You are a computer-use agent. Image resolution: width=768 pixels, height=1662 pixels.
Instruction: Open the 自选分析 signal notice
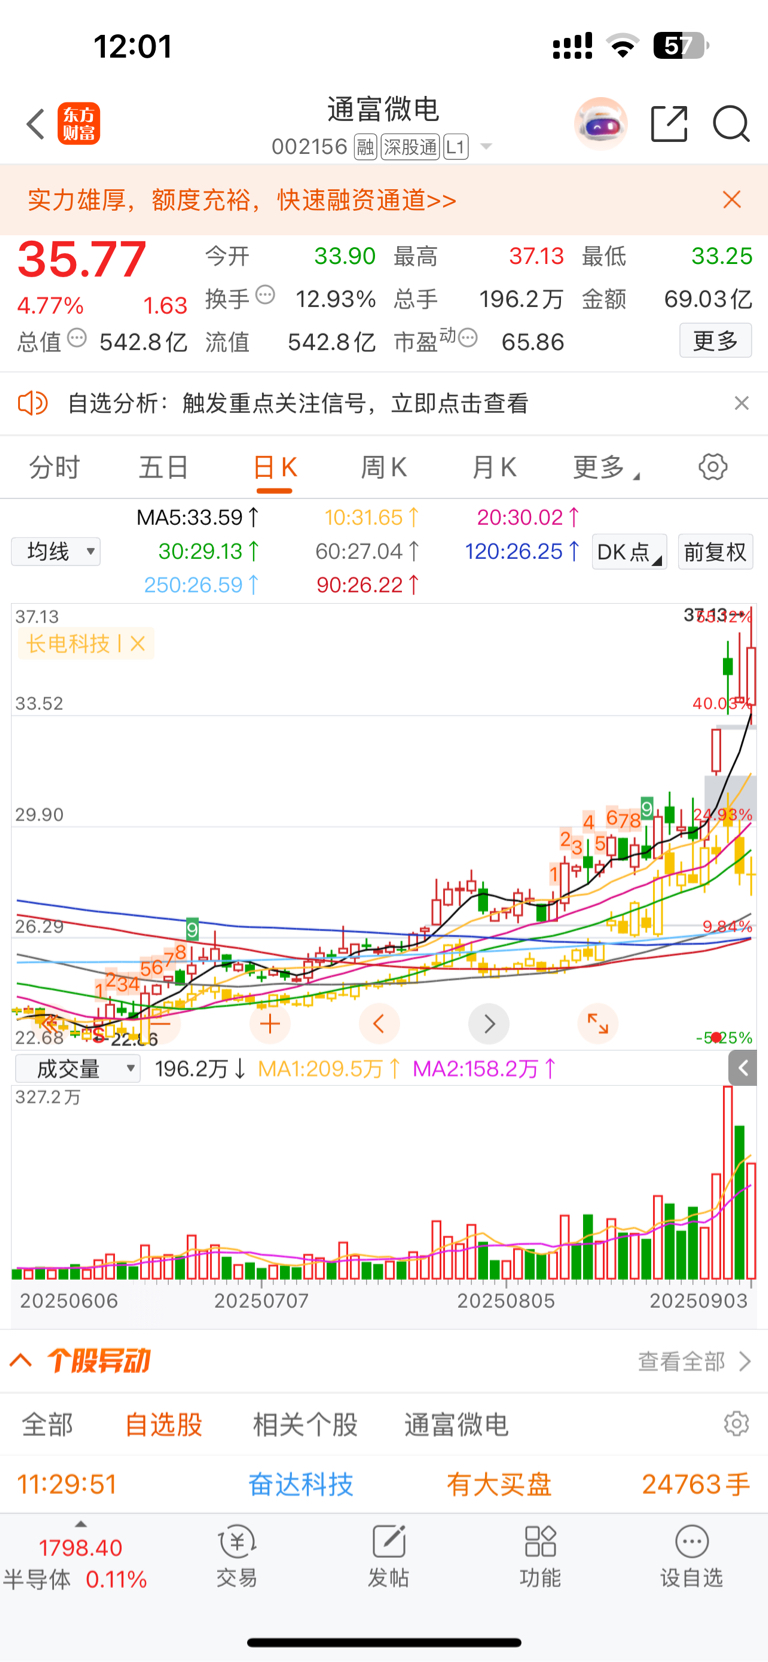tap(298, 403)
